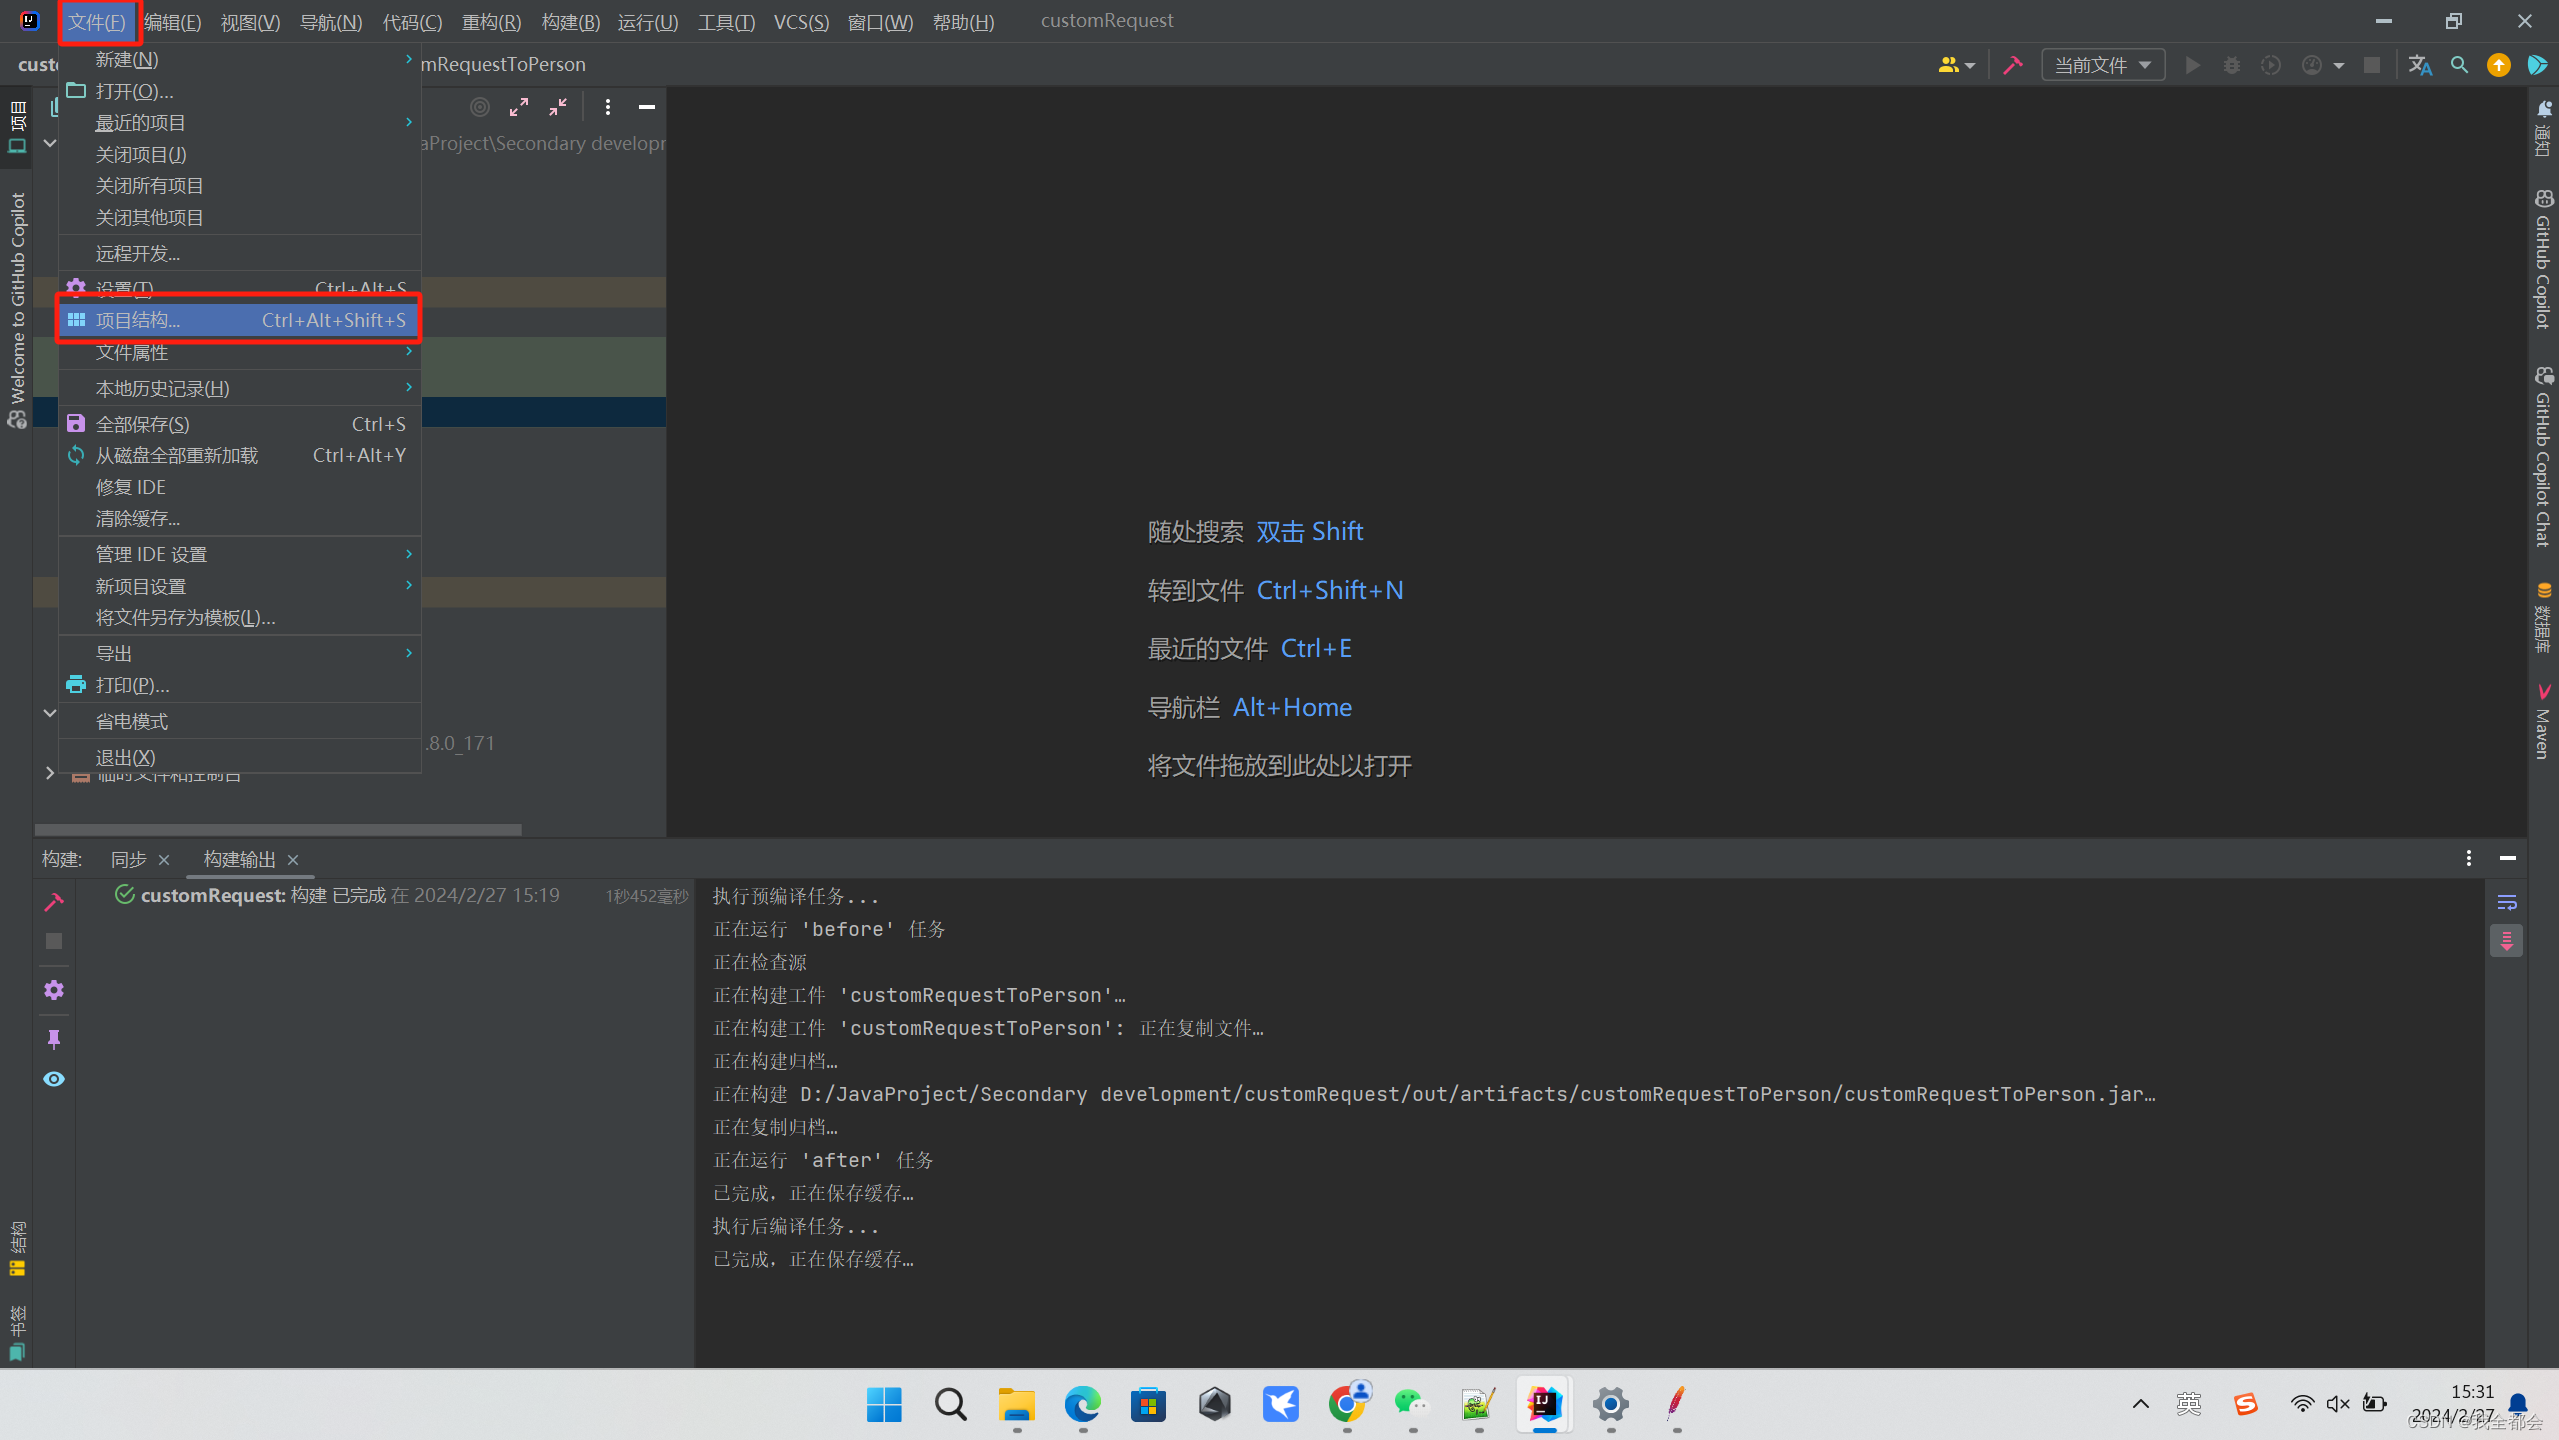Open Build panel gear settings icon

(x=54, y=990)
